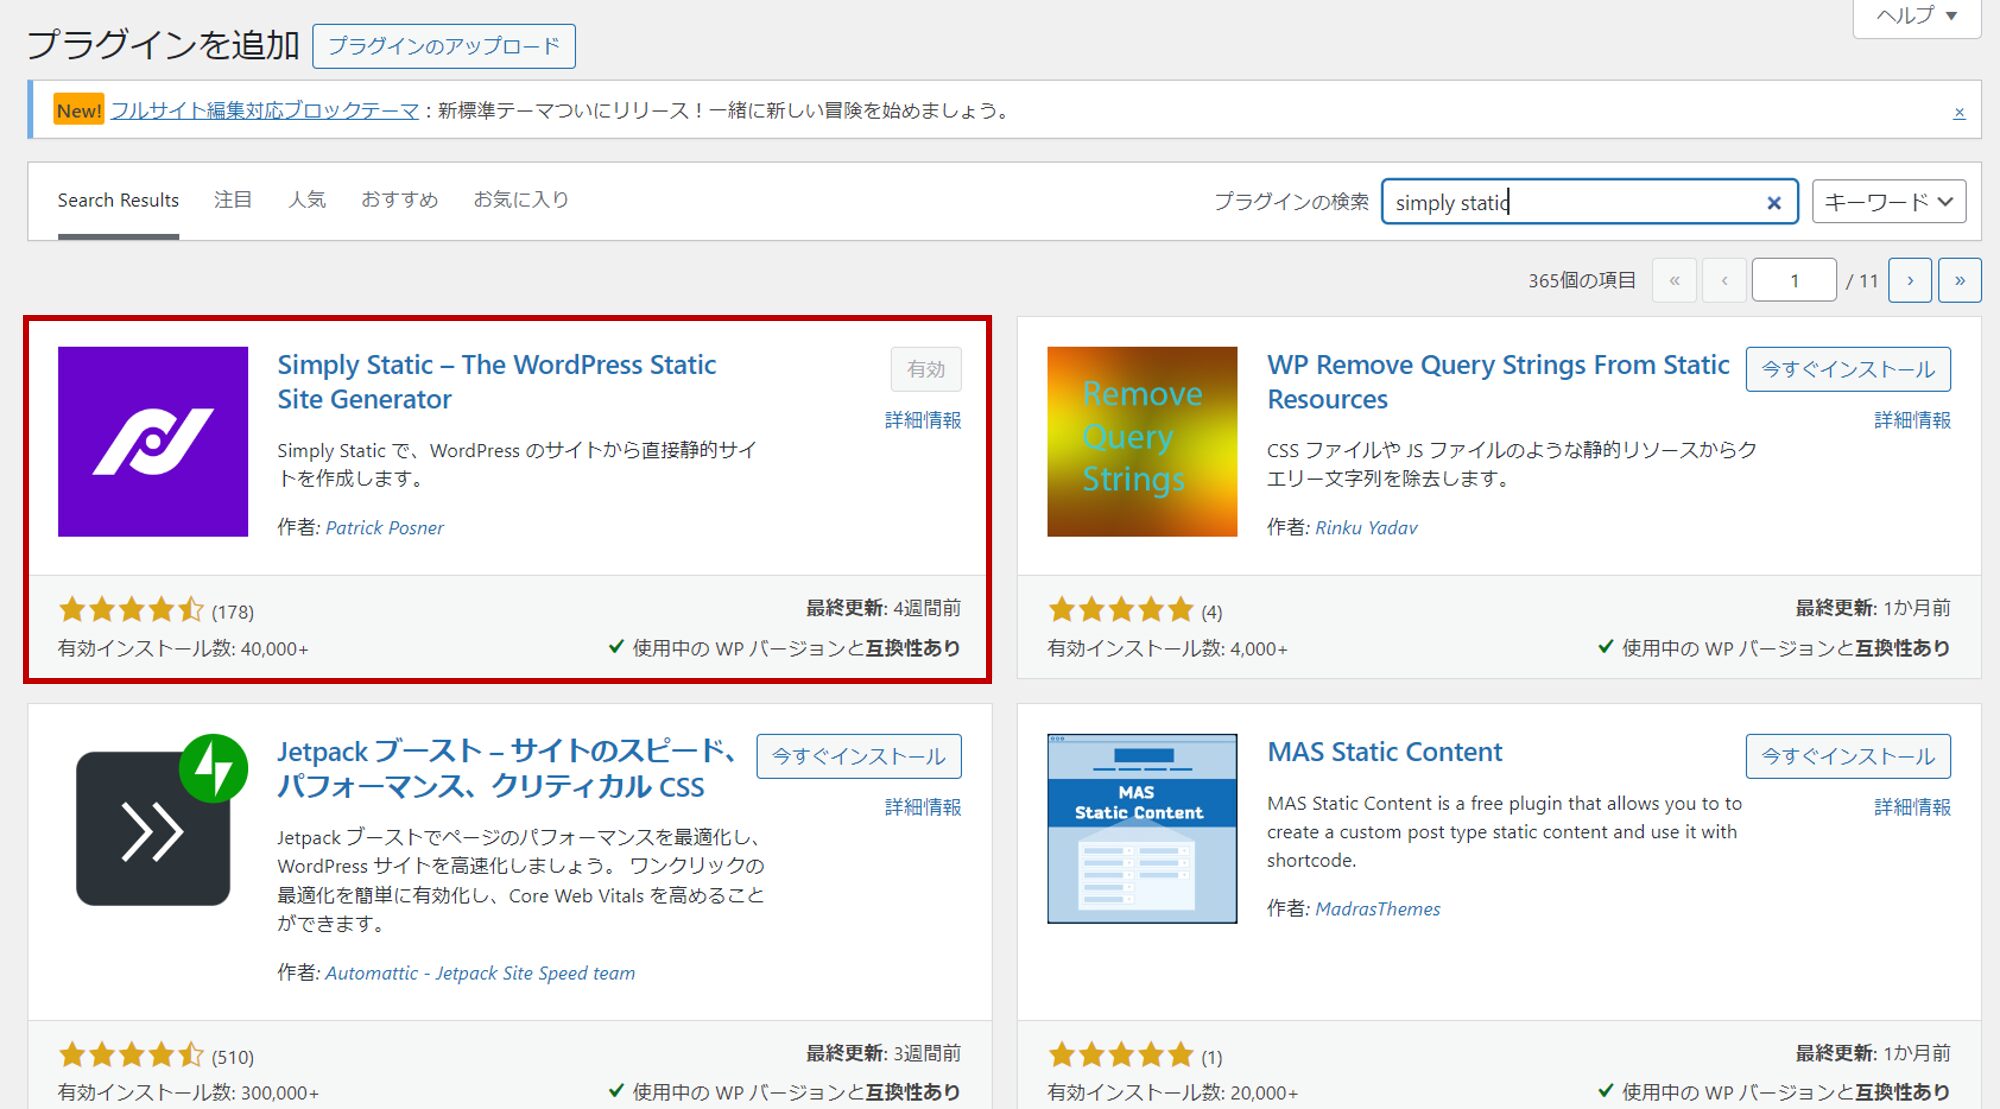Open WP Remove Query Strings title link
This screenshot has height=1109, width=2000.
pos(1498,382)
